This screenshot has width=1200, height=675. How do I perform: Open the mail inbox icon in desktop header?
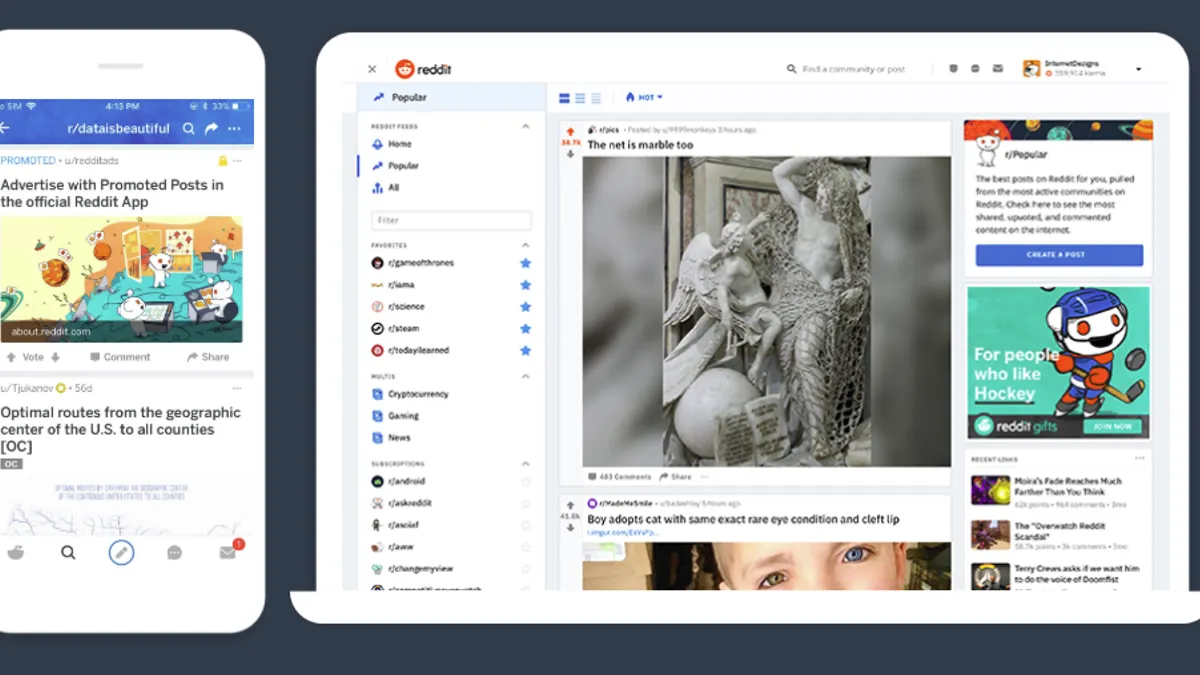click(x=997, y=69)
